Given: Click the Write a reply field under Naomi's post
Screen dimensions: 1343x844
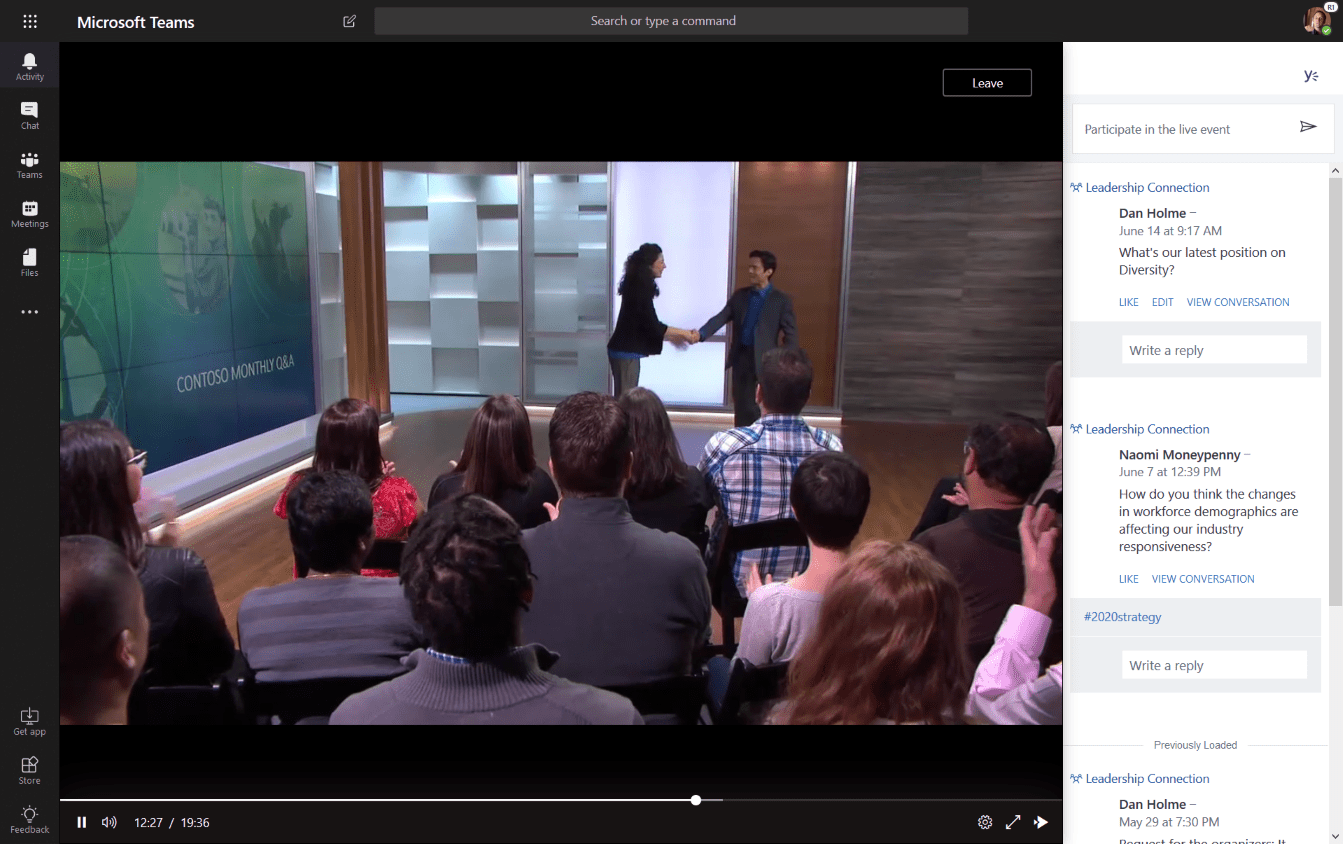Looking at the screenshot, I should tap(1214, 664).
